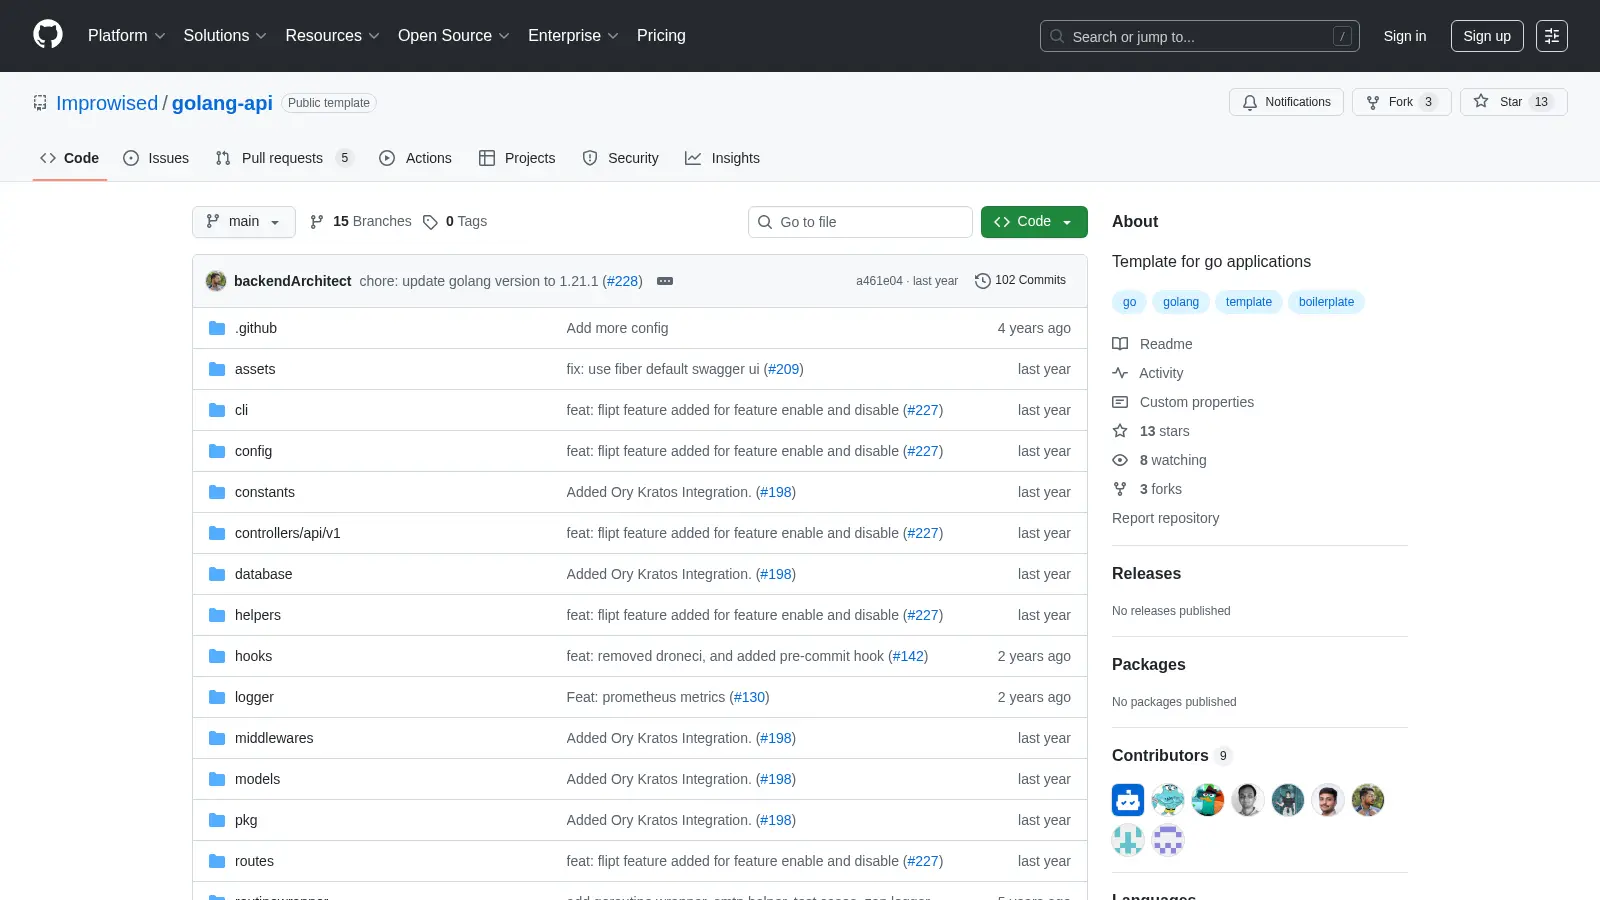Image resolution: width=1600 pixels, height=900 pixels.
Task: Click the repository template icon beside Improwised
Action: (40, 103)
